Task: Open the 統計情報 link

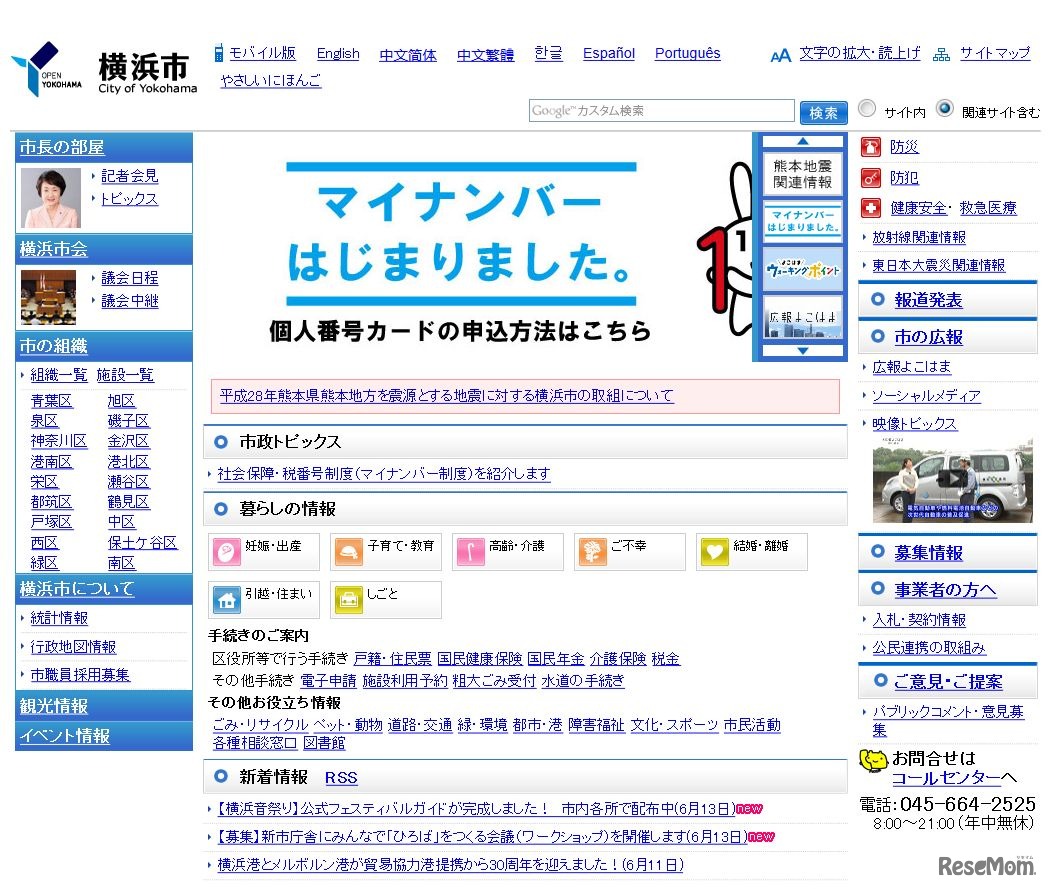Action: pyautogui.click(x=59, y=618)
